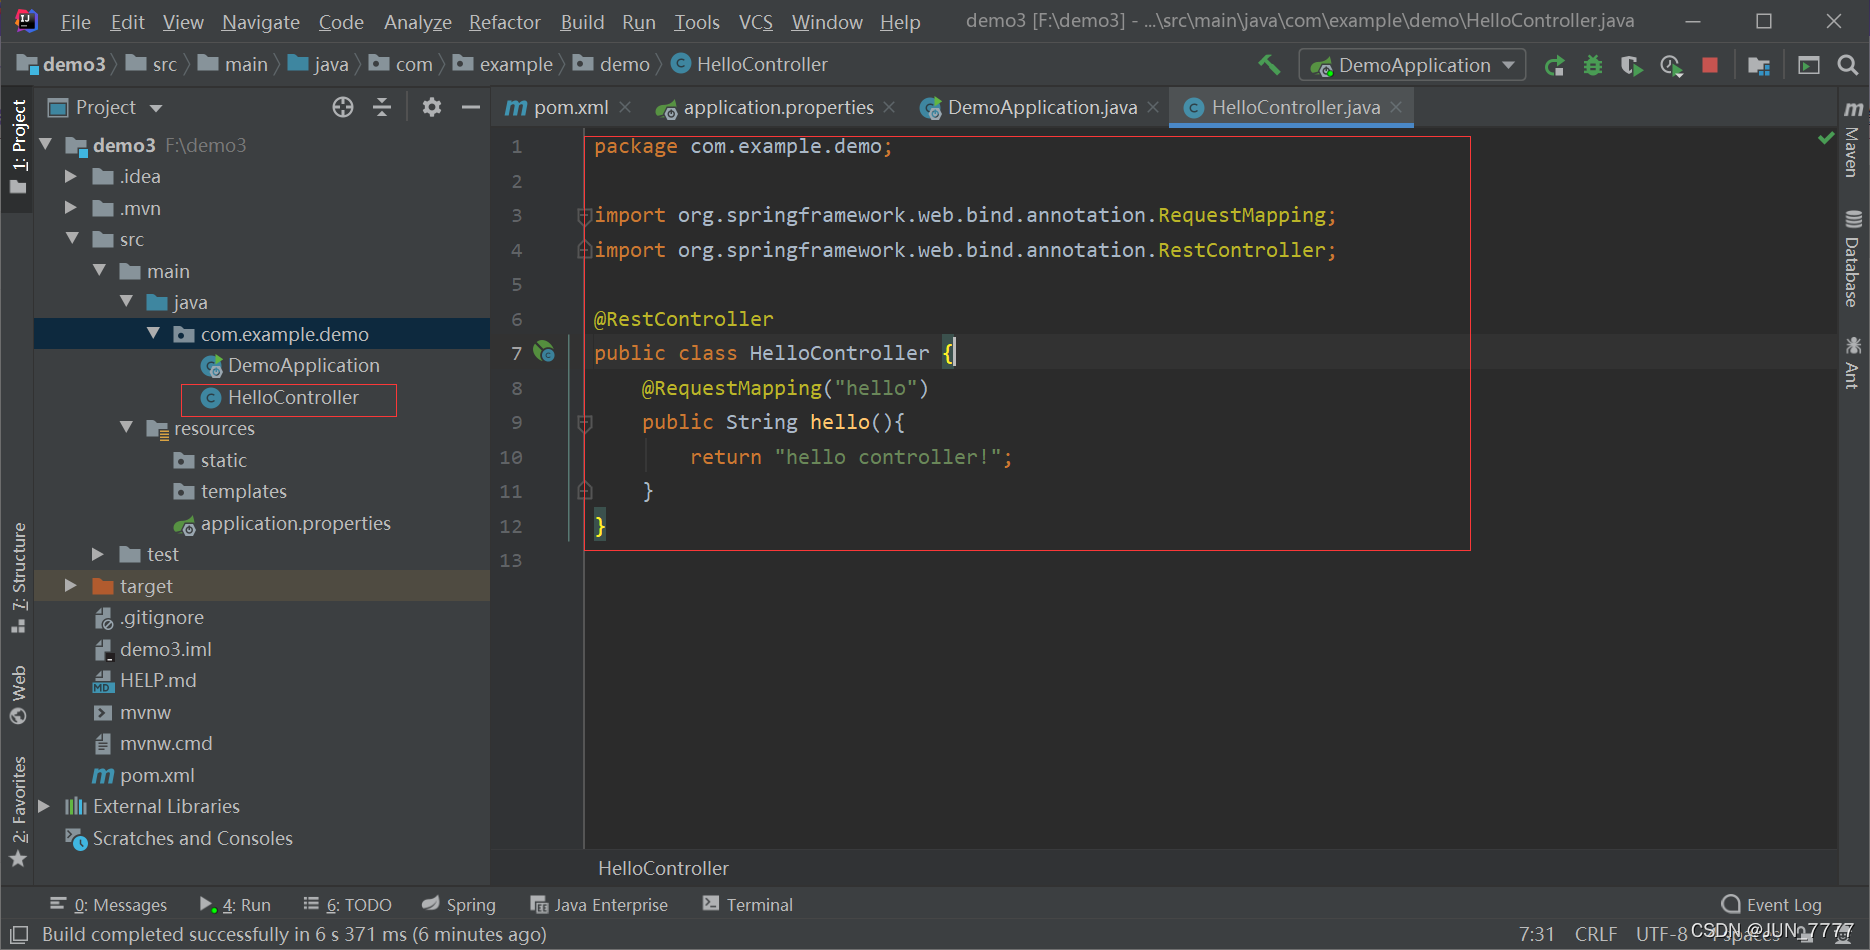Open the 0: Messages tool window
The image size is (1870, 950).
pos(109,905)
